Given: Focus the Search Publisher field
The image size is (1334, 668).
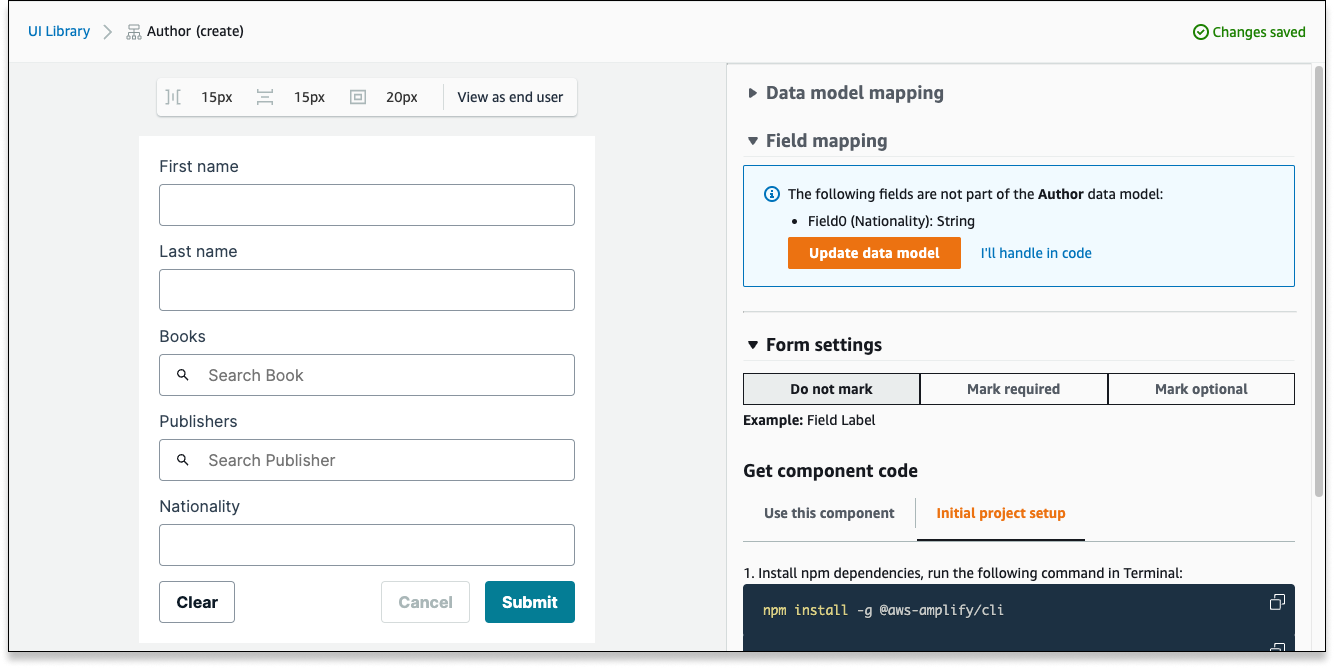Looking at the screenshot, I should click(367, 460).
